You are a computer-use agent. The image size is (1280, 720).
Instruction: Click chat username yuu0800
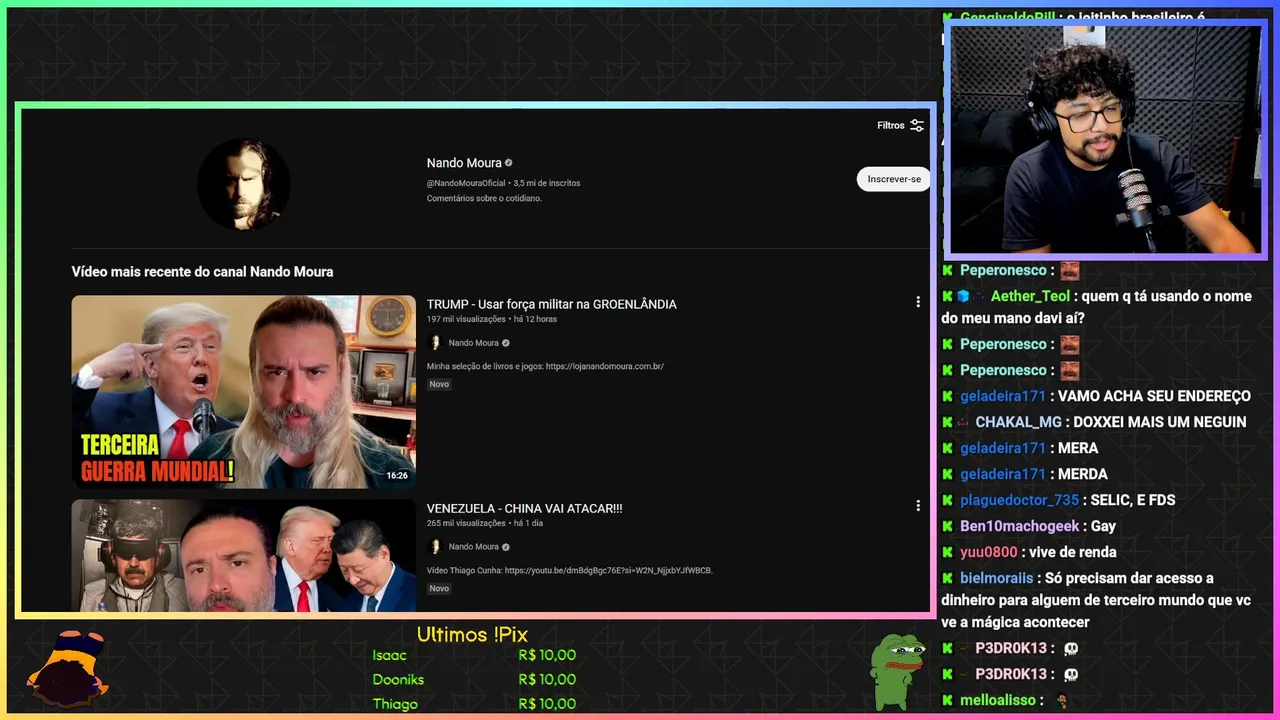pyautogui.click(x=988, y=552)
